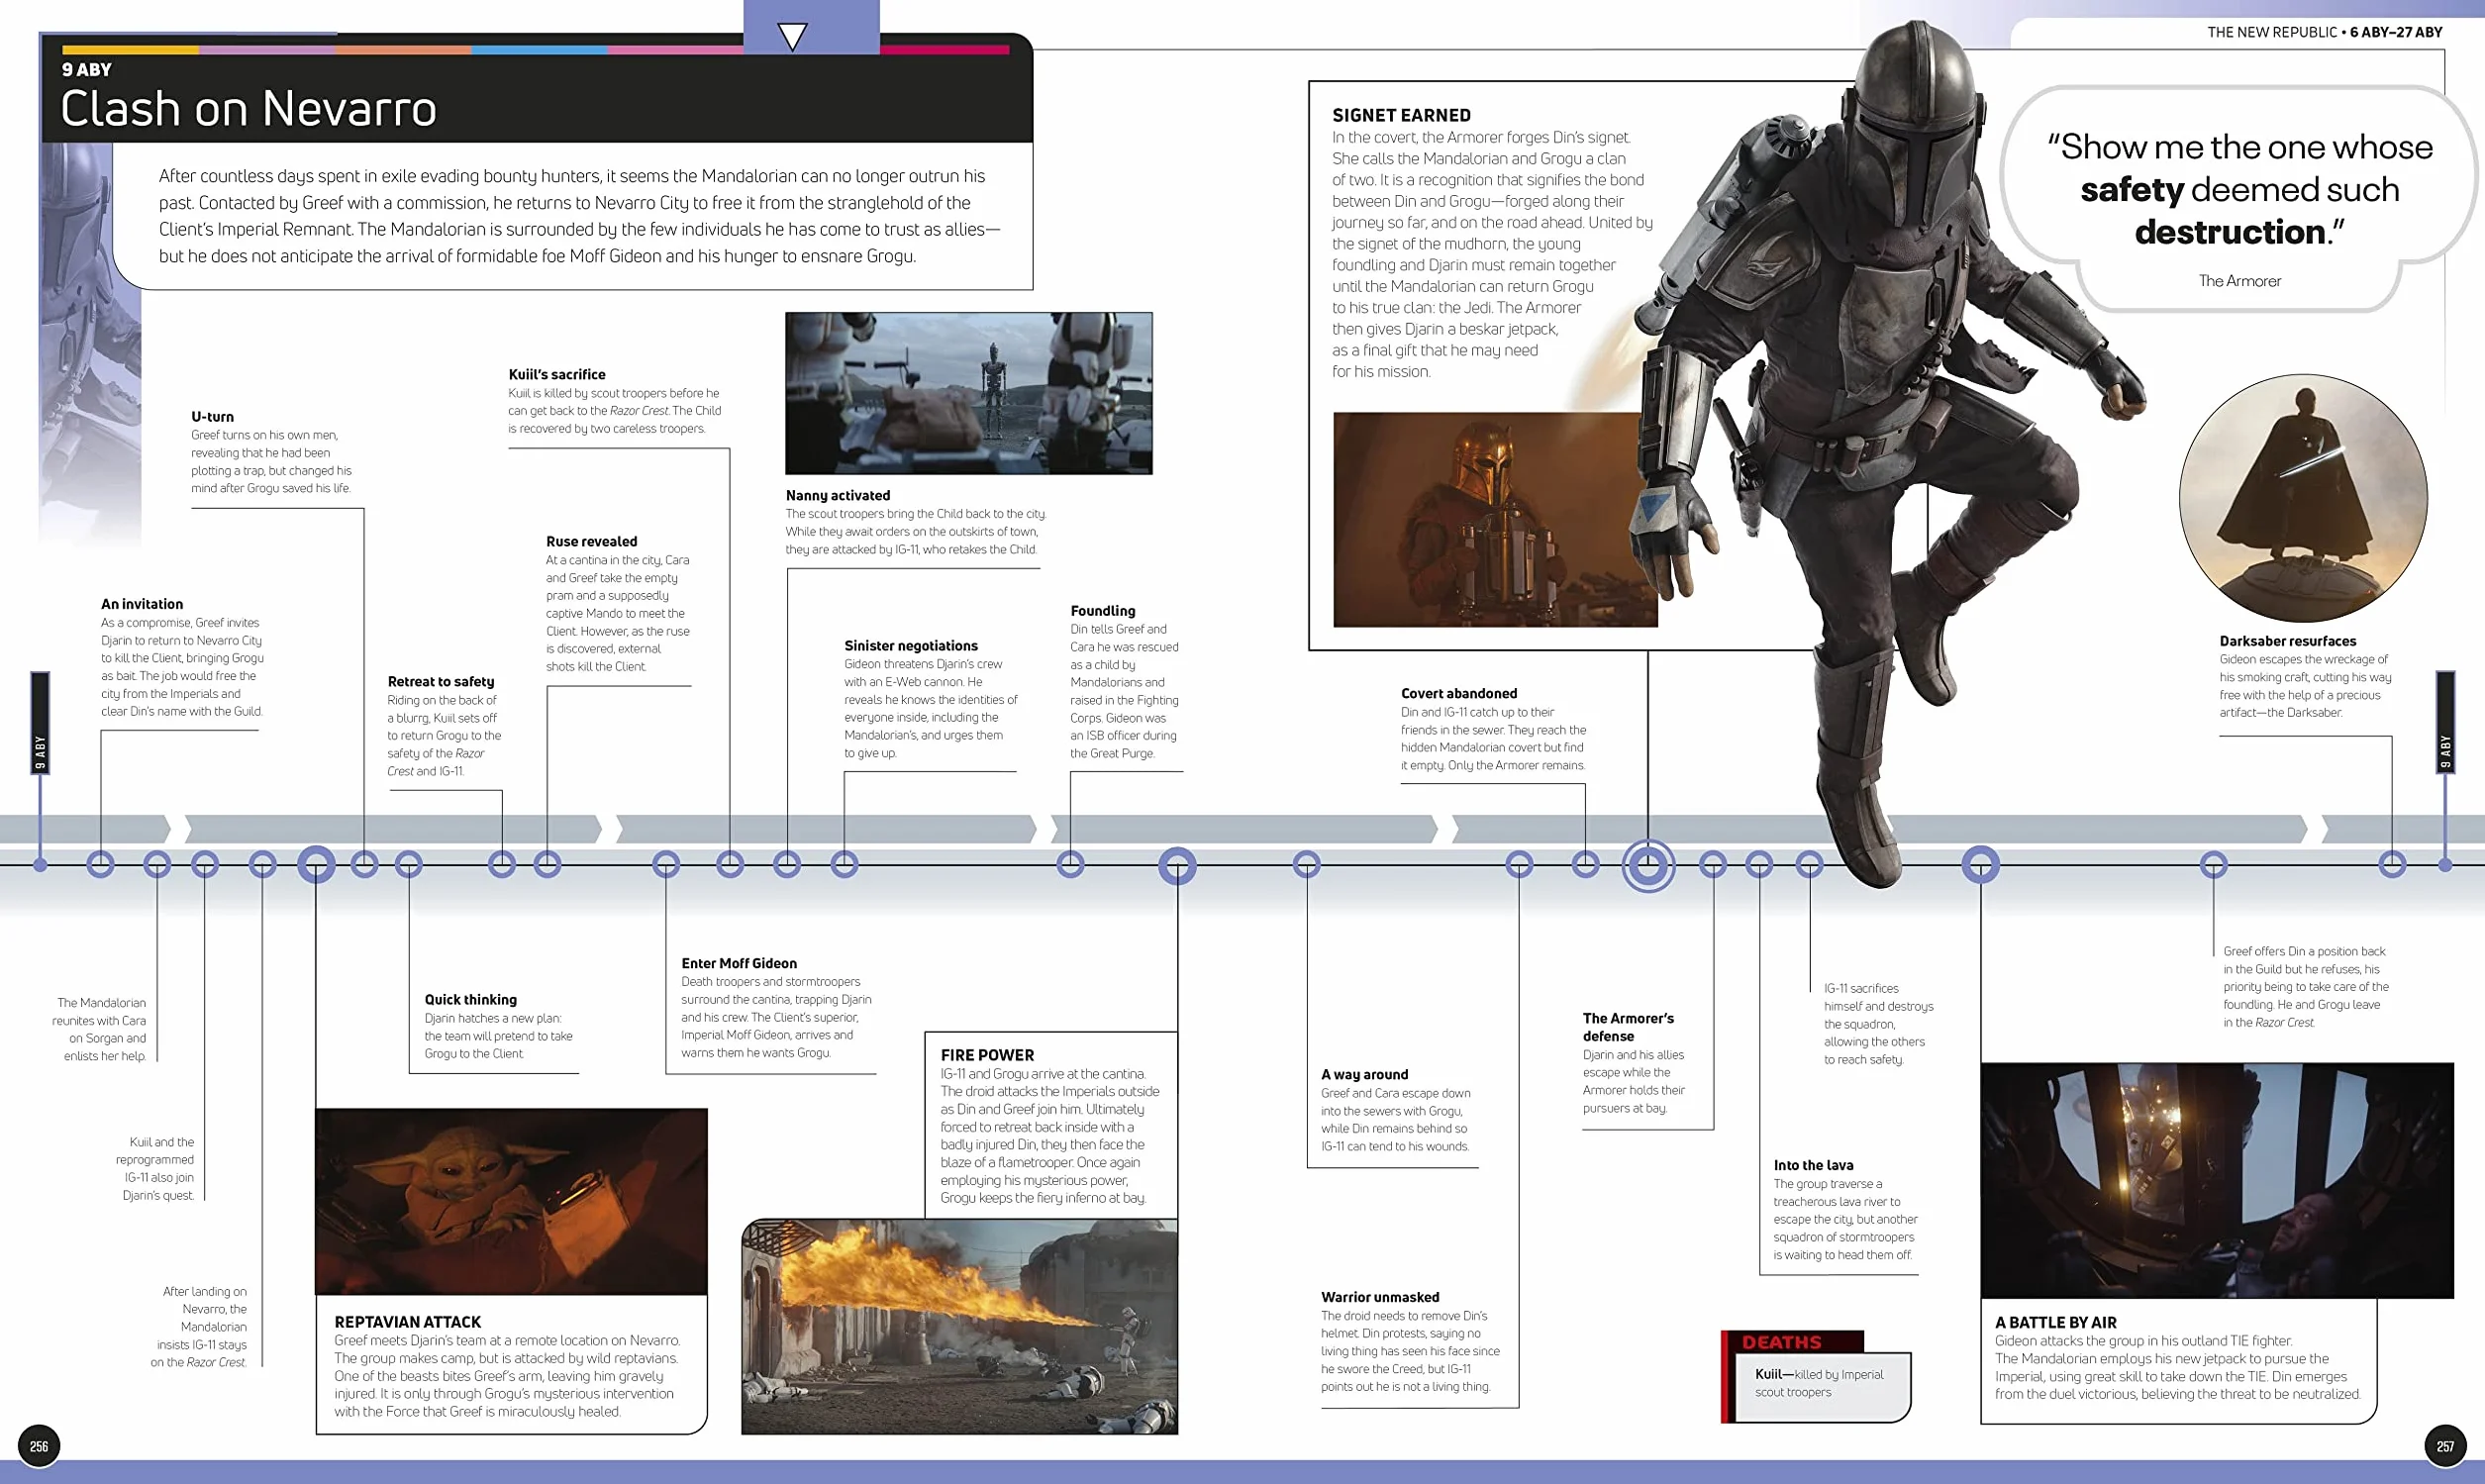Click the 'FIRE POWER' heading
The width and height of the screenshot is (2485, 1484).
[987, 1055]
